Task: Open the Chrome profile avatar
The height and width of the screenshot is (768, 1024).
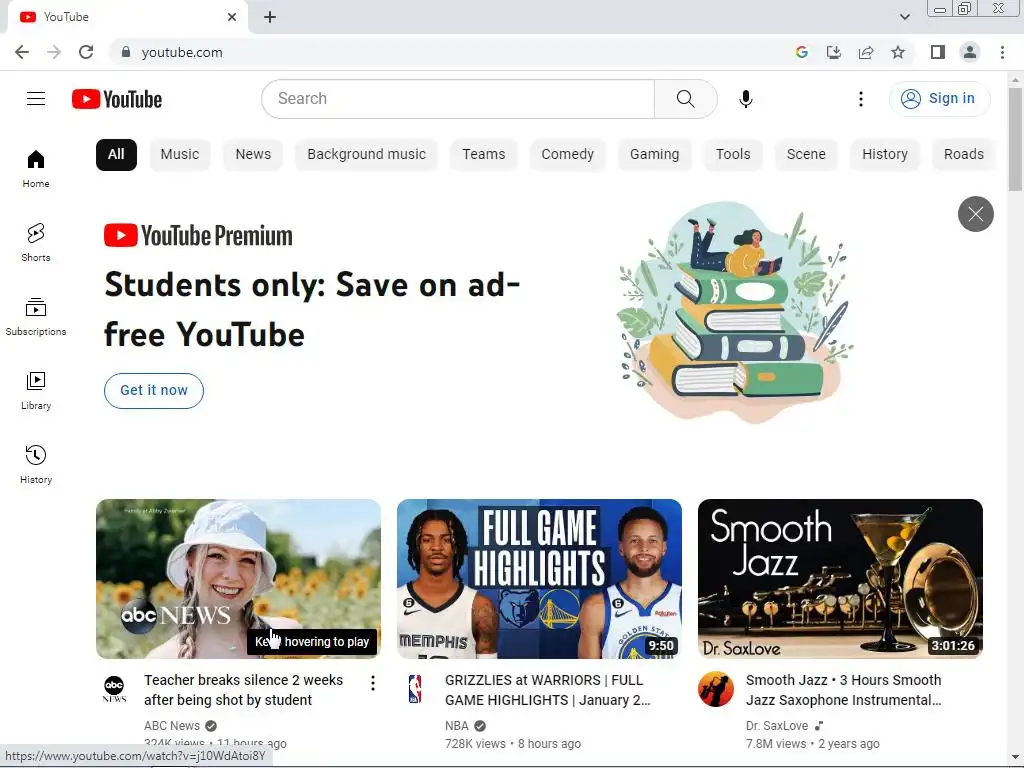Action: (970, 52)
